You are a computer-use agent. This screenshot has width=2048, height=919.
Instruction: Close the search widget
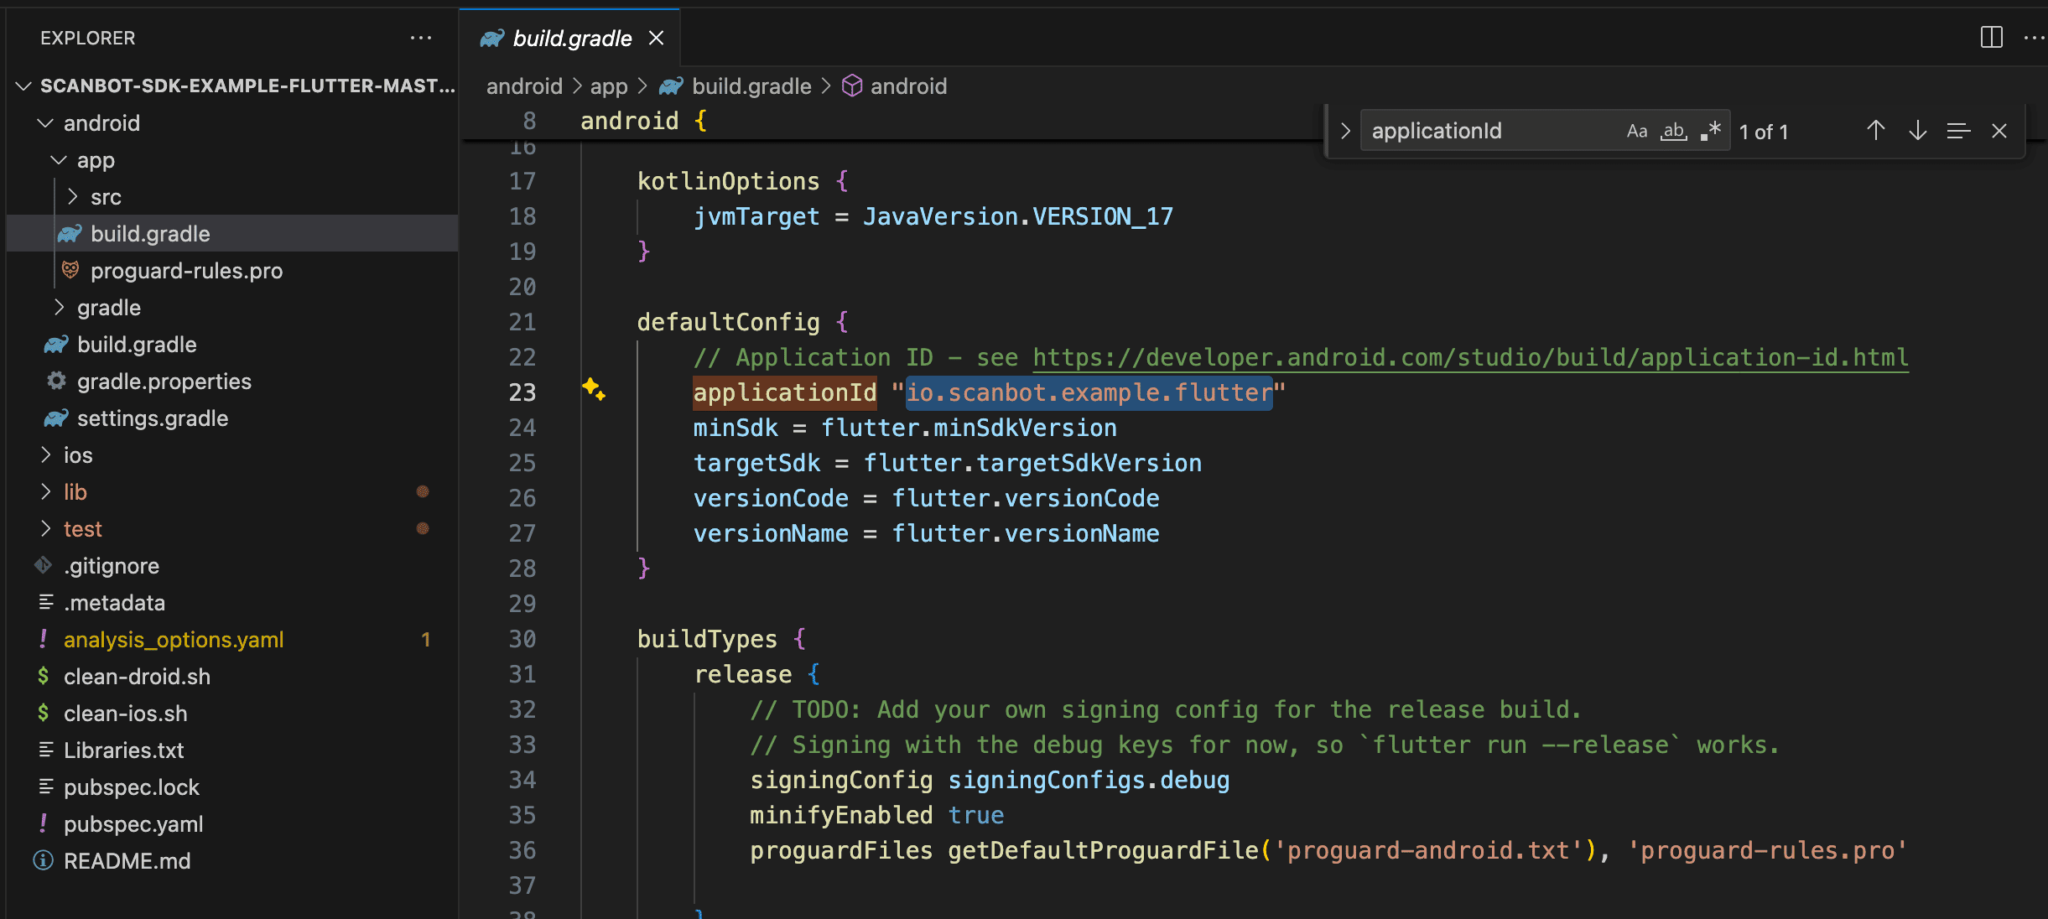point(1998,130)
